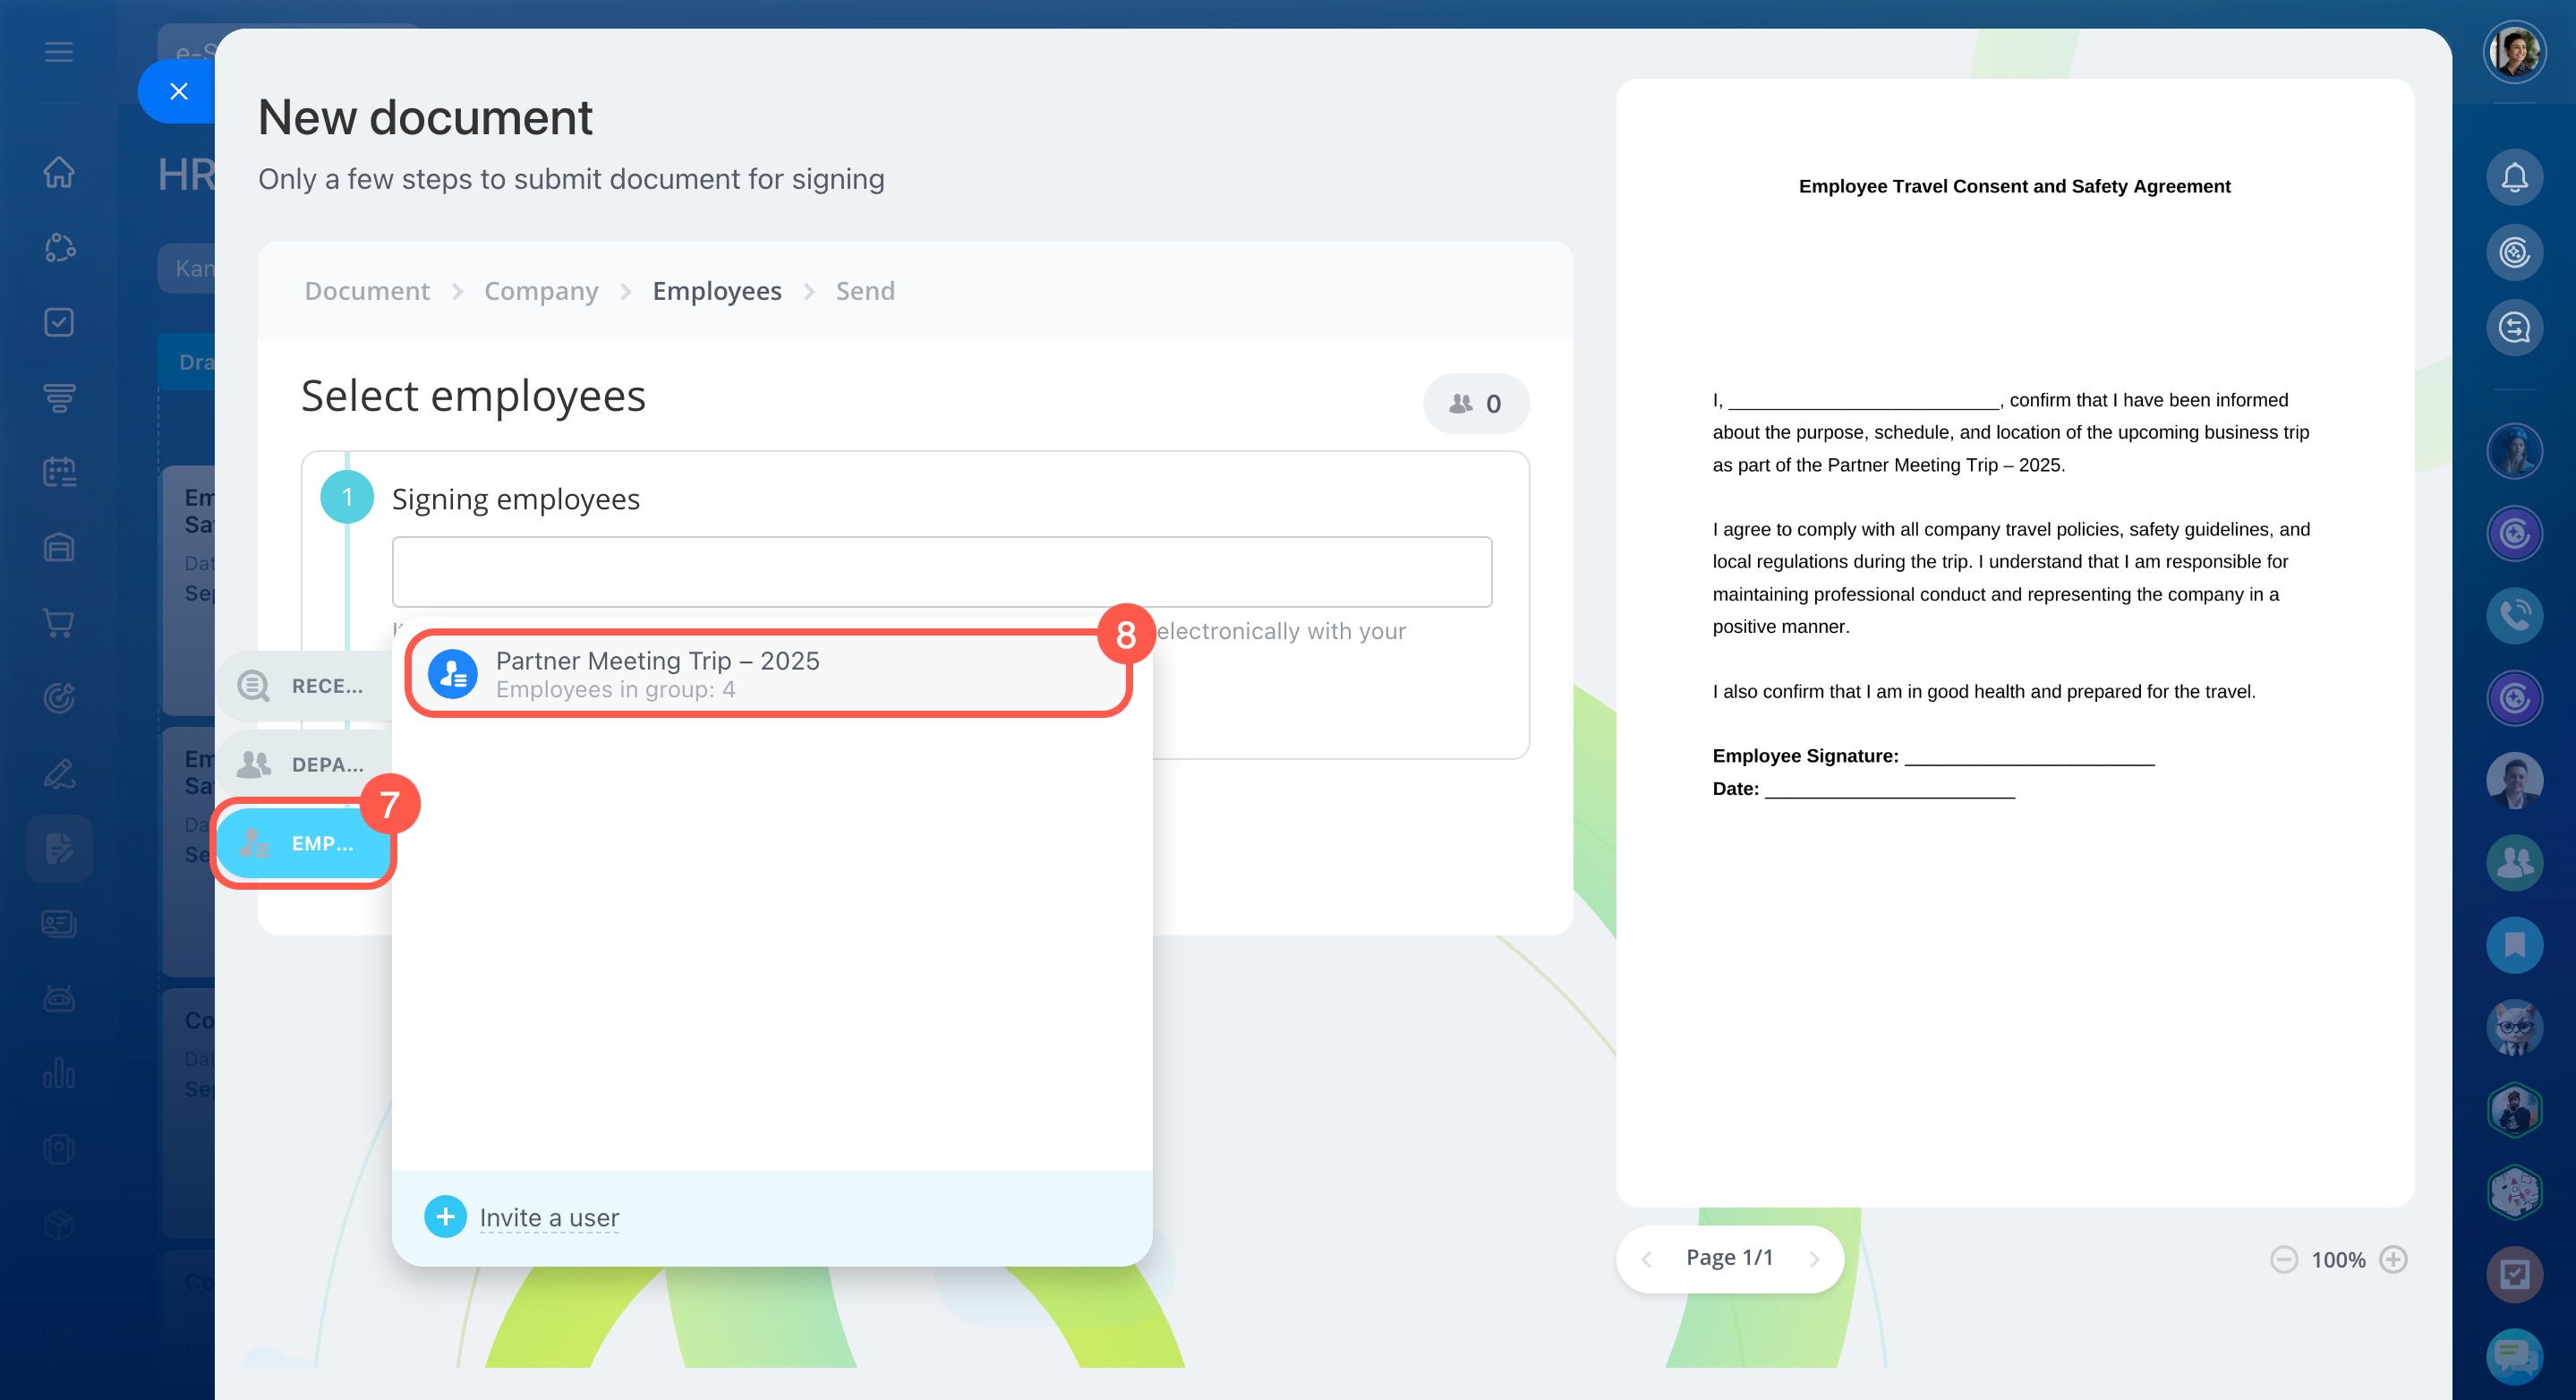Go to the Company step in breadcrumb
This screenshot has width=2576, height=1400.
[541, 291]
